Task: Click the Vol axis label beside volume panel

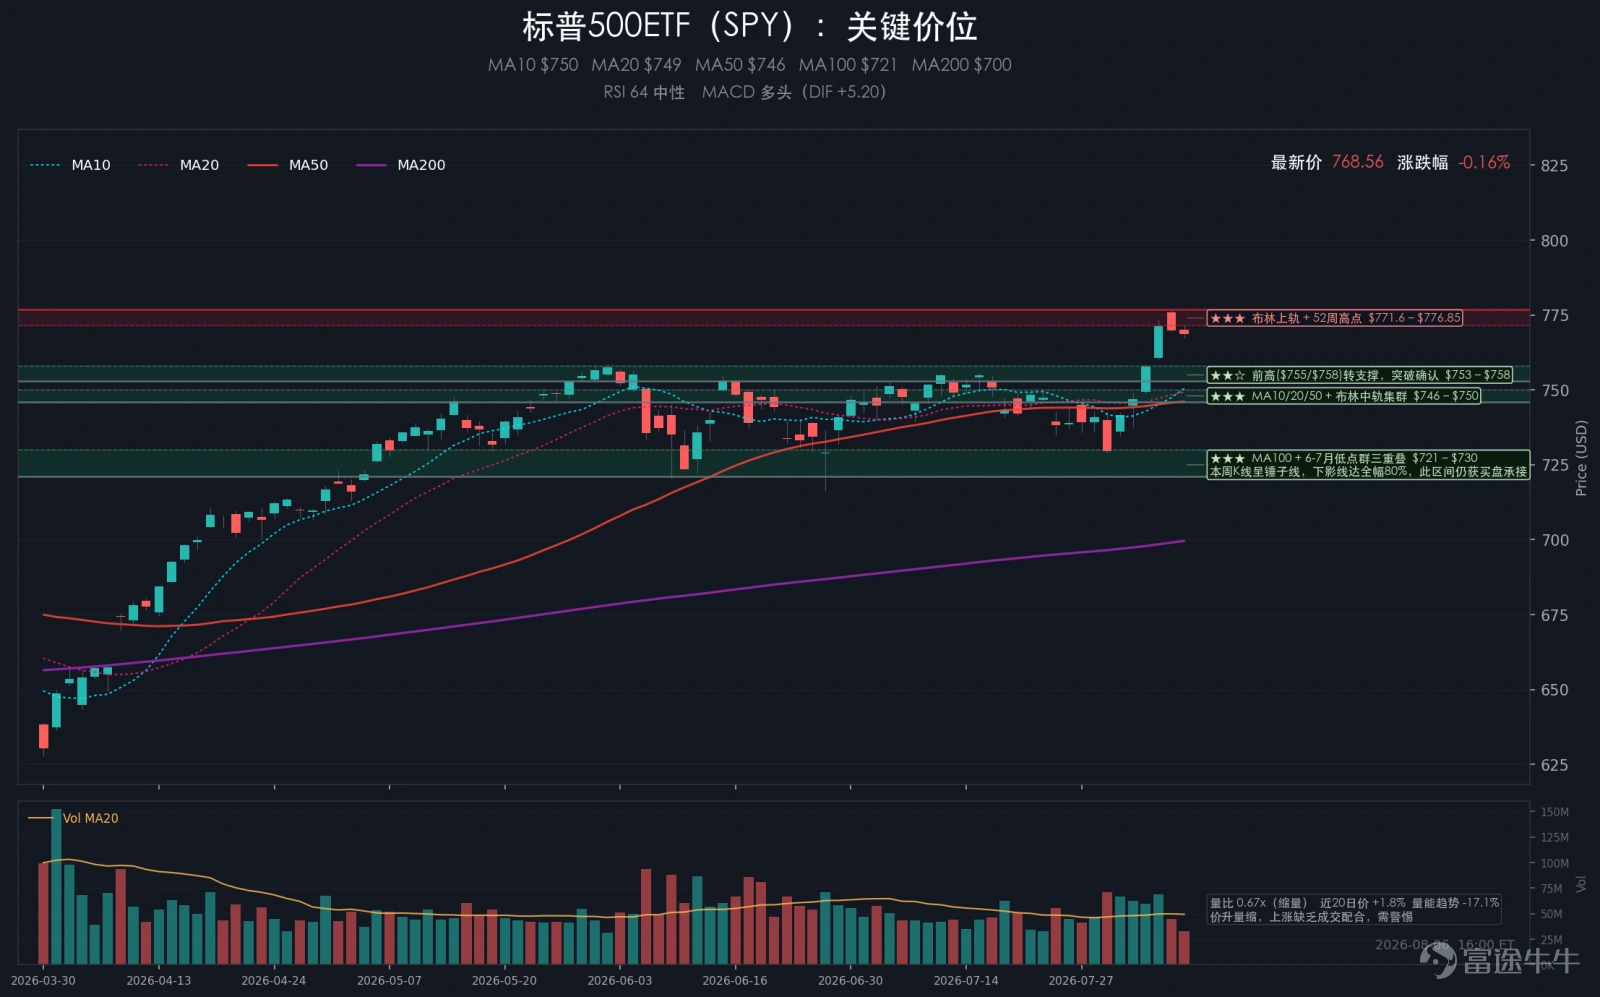Action: click(x=1581, y=884)
